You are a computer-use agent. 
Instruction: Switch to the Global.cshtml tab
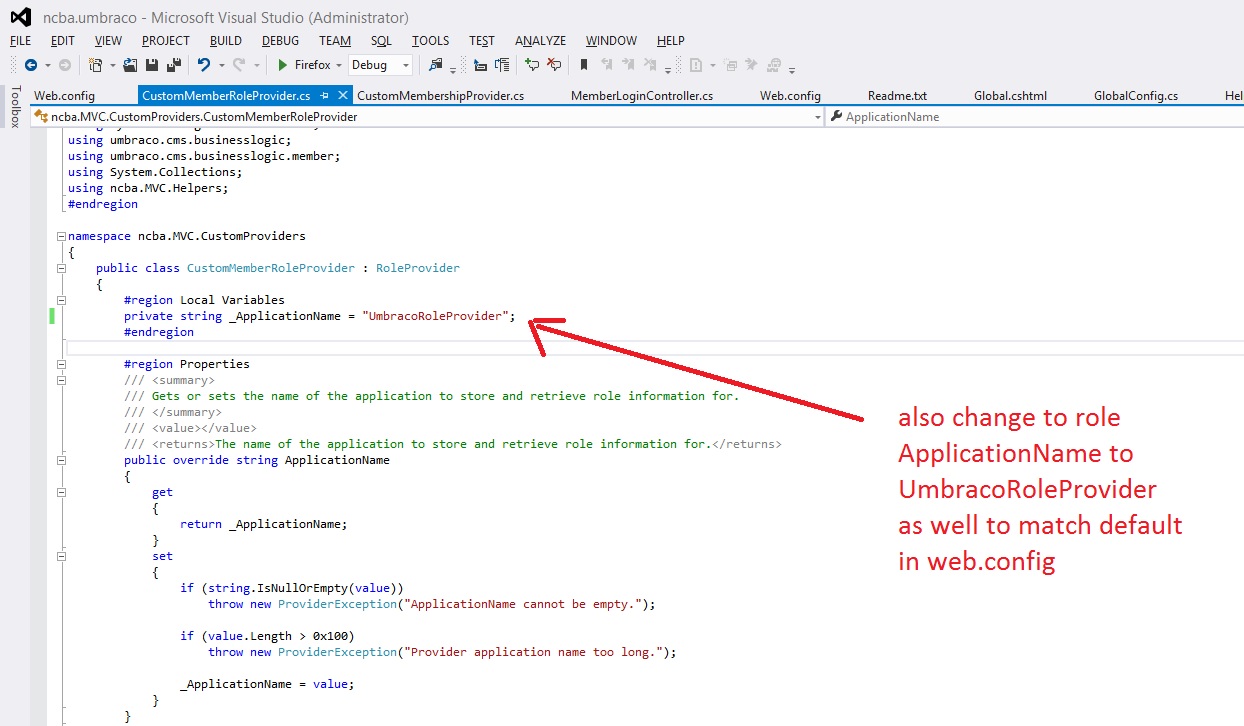click(x=1010, y=96)
